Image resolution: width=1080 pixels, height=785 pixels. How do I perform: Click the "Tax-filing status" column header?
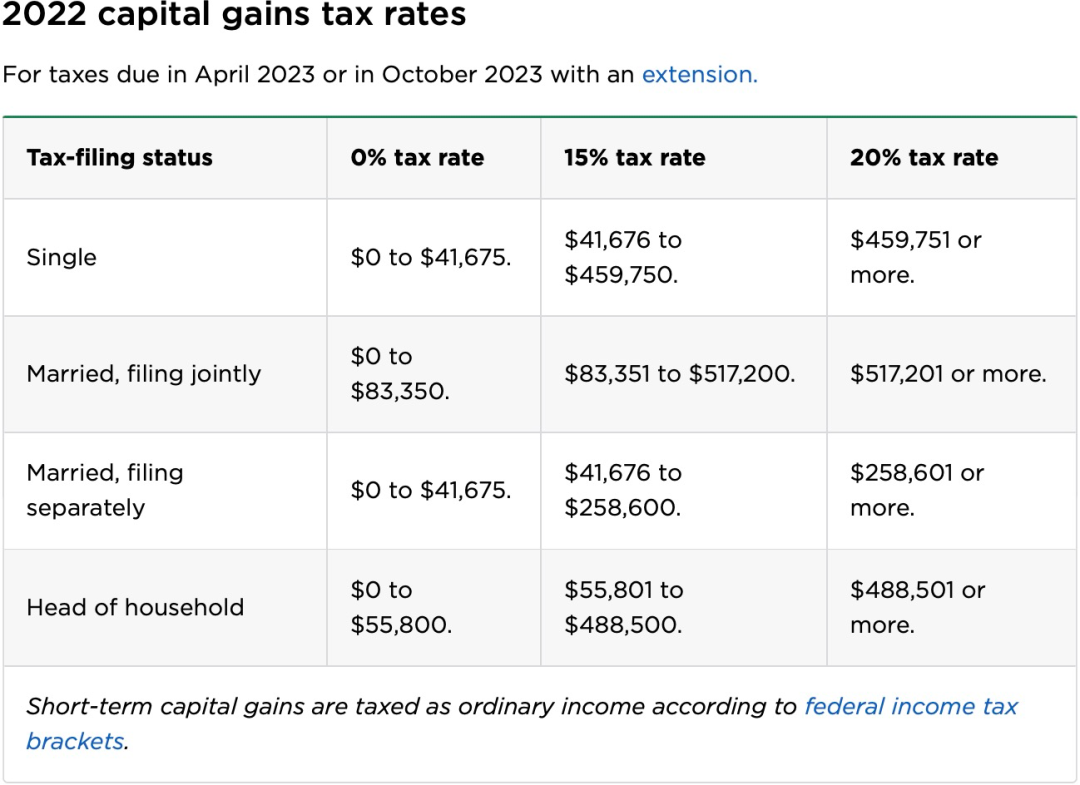[120, 158]
